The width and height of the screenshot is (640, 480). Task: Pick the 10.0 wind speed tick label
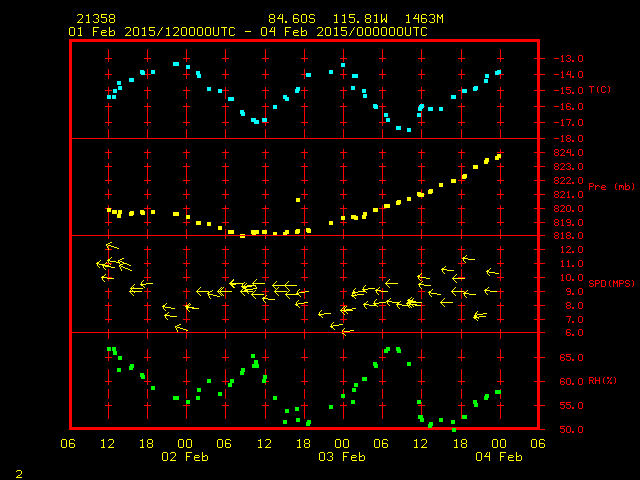[x=571, y=278]
